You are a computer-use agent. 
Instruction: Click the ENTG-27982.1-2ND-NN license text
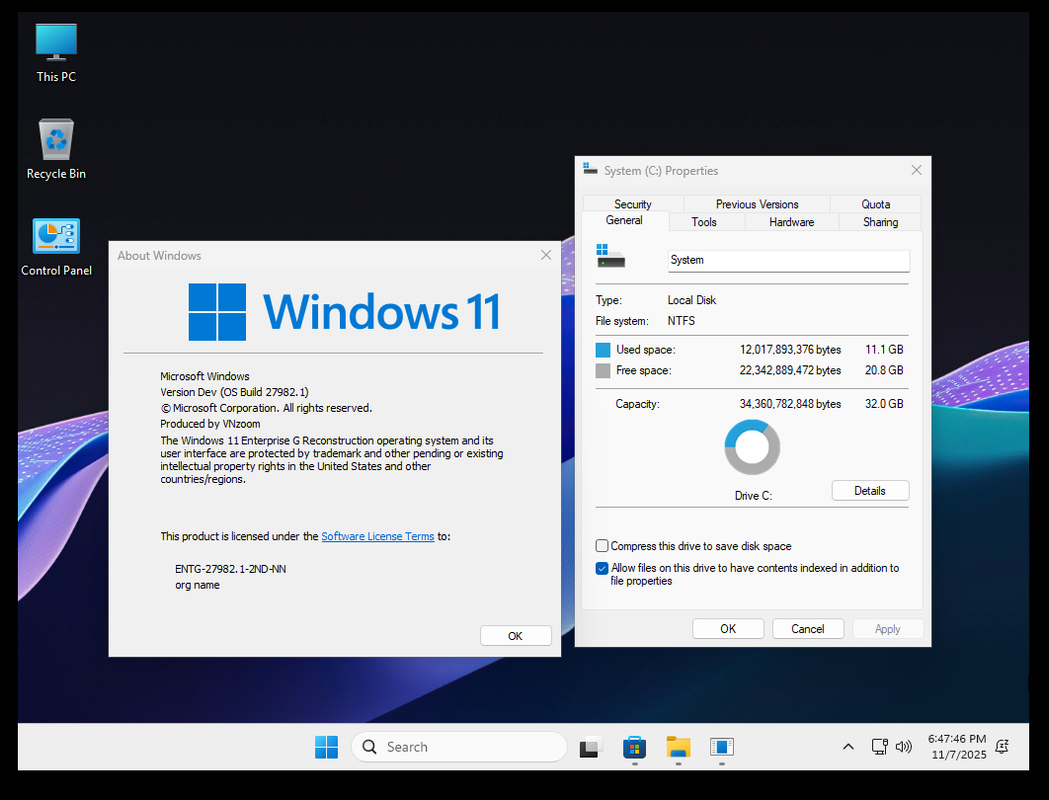tap(231, 569)
